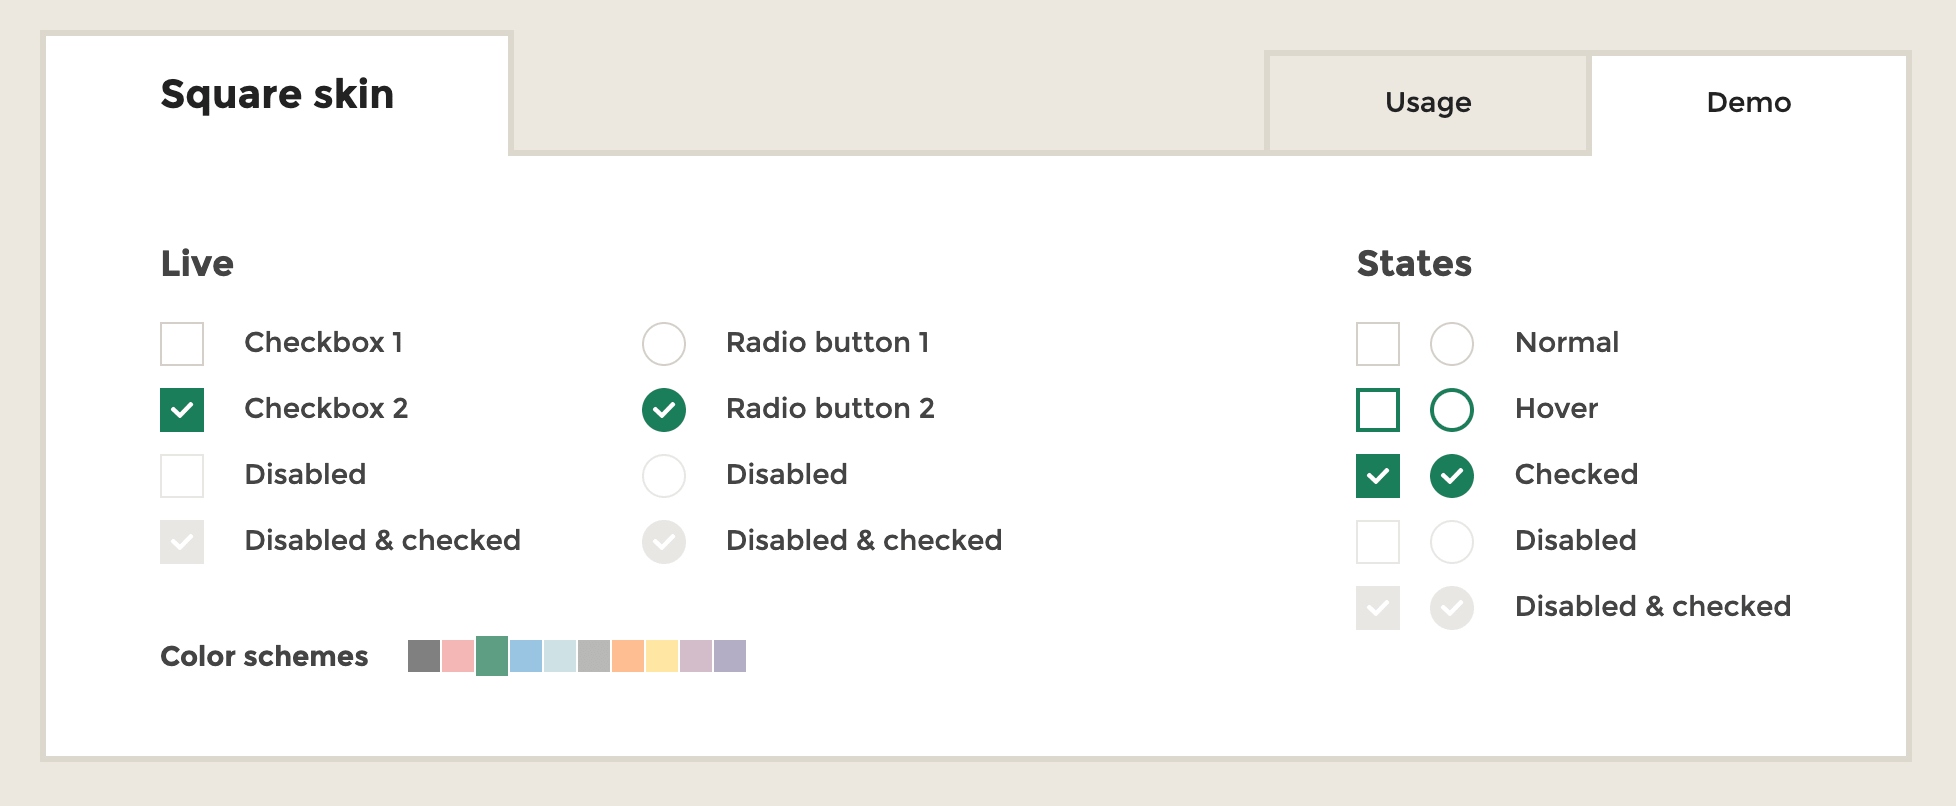Pick the dark gray color scheme swatch
1956x806 pixels.
tap(424, 656)
